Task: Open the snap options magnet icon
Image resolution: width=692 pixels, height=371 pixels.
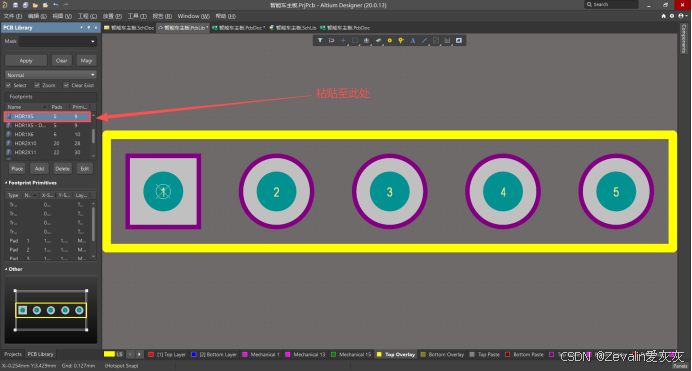Action: [x=331, y=41]
